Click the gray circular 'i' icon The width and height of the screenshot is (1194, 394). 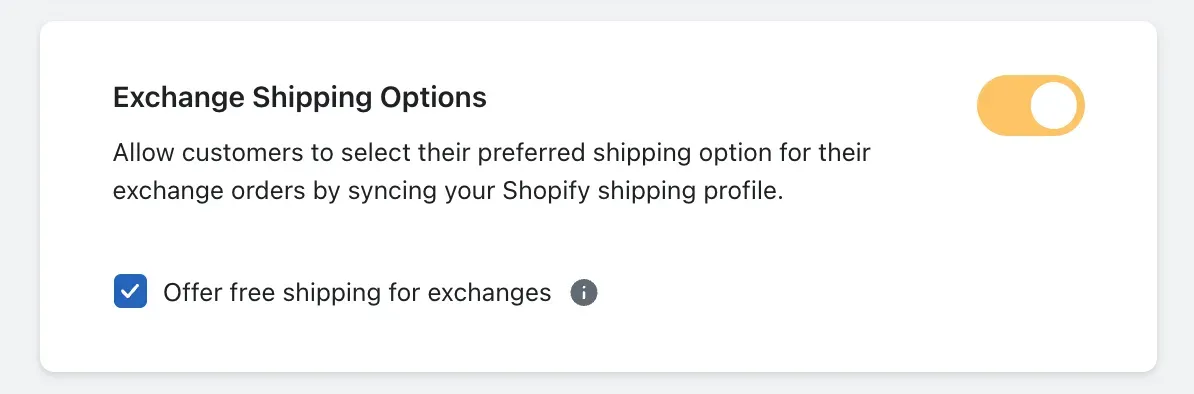[x=584, y=293]
